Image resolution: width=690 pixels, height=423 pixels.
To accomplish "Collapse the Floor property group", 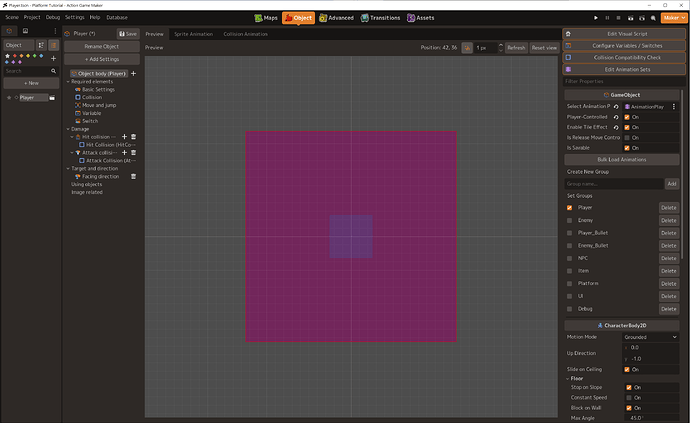I will pos(568,379).
